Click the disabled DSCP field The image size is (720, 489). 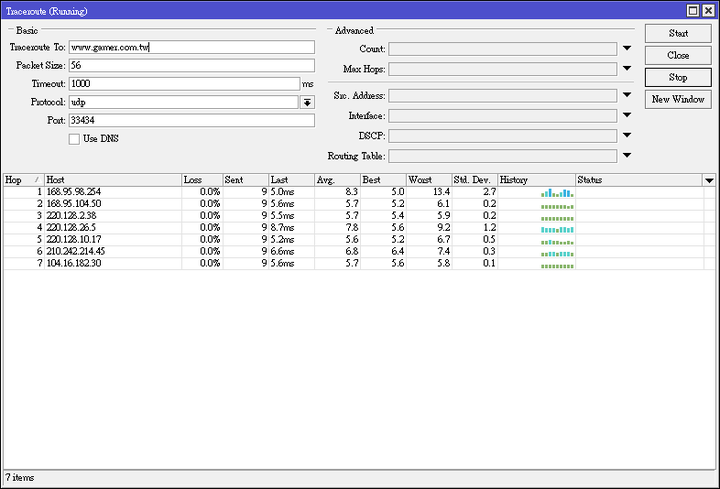503,136
